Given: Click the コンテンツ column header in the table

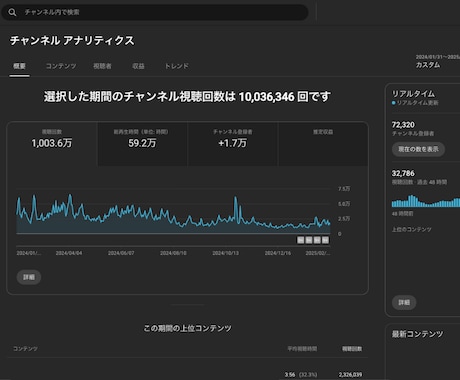Looking at the screenshot, I should pyautogui.click(x=25, y=349).
